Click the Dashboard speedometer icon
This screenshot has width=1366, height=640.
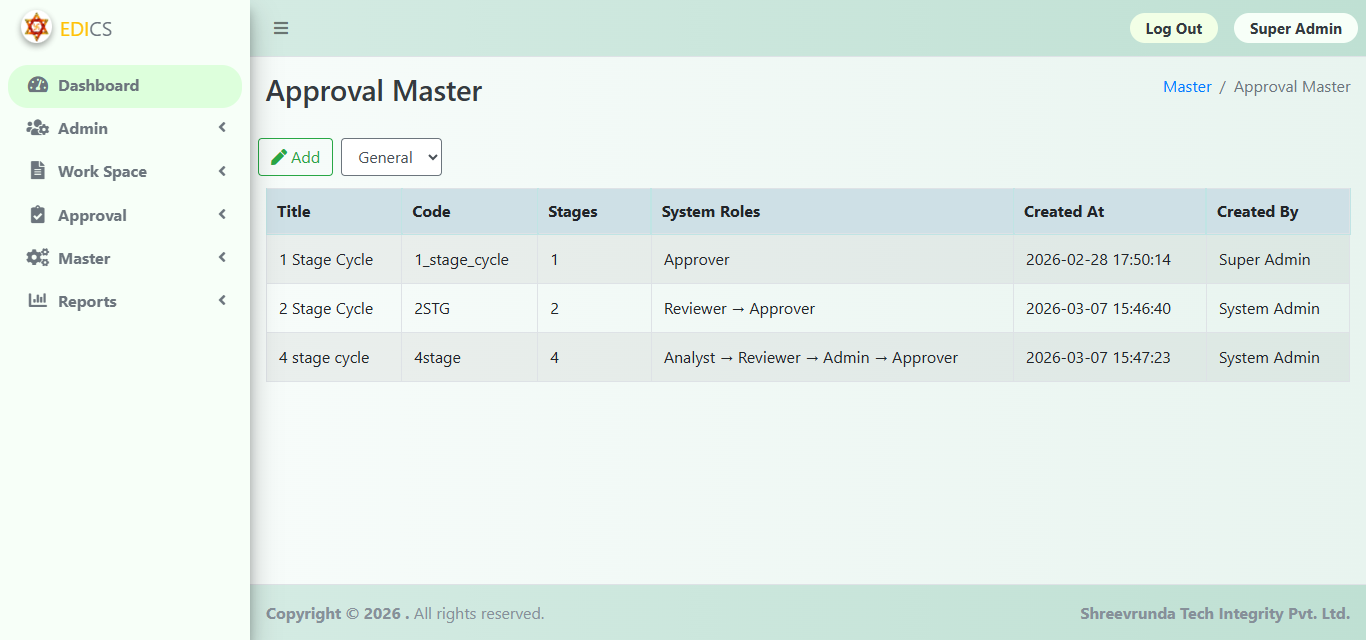click(x=38, y=85)
